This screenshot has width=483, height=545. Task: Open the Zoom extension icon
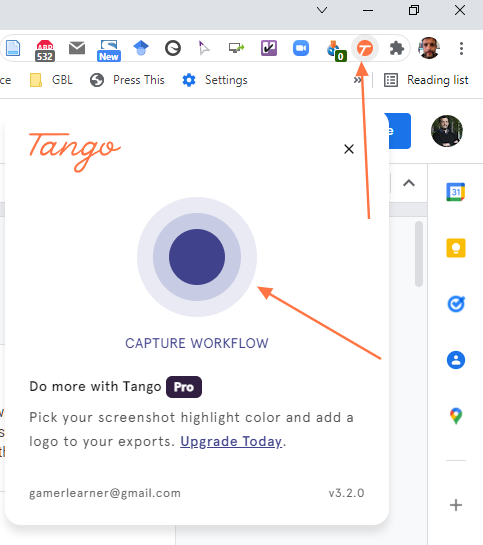coord(301,48)
